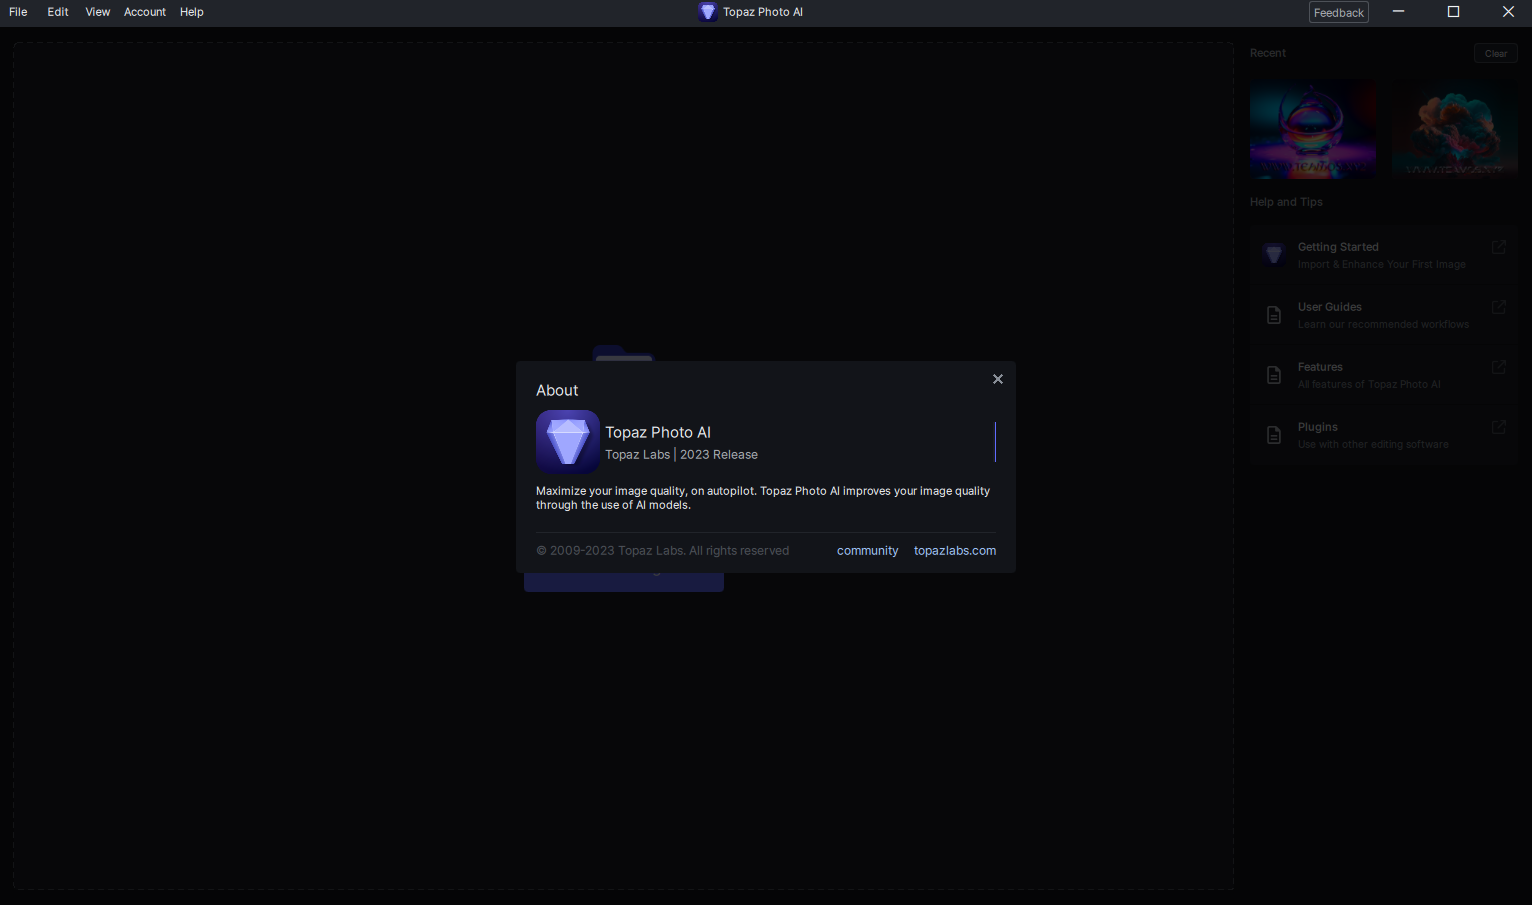Click the document icon beside User Guides
1532x905 pixels.
tap(1274, 315)
